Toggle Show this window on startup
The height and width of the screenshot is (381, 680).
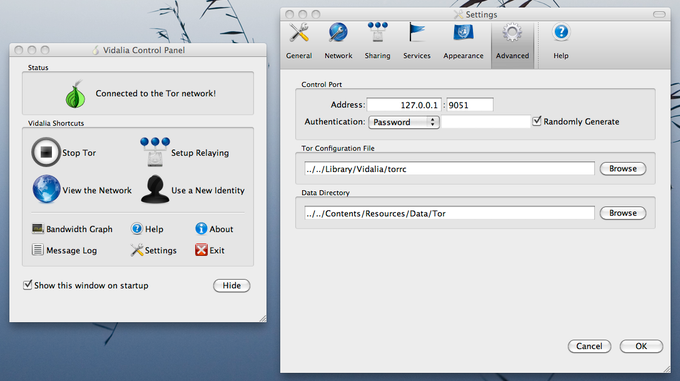point(28,285)
